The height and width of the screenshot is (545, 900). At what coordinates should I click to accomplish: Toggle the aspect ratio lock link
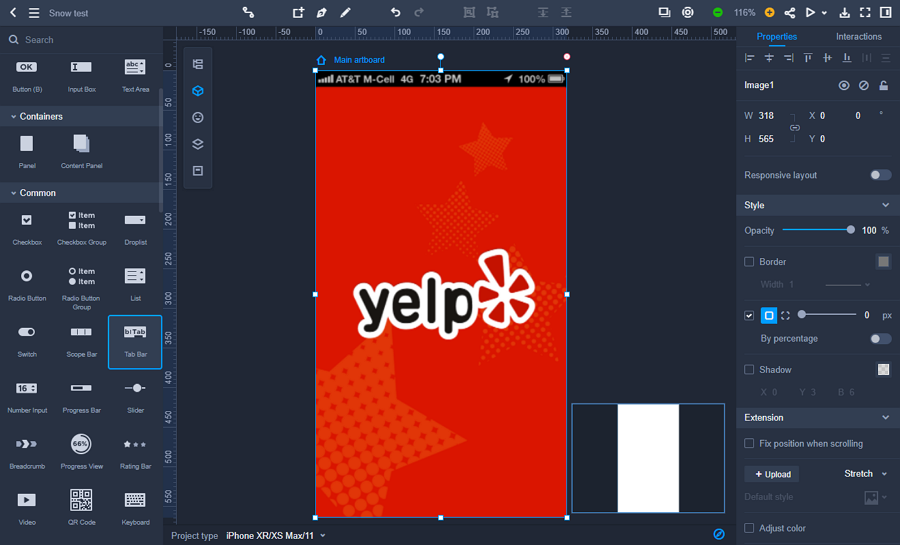pos(794,127)
